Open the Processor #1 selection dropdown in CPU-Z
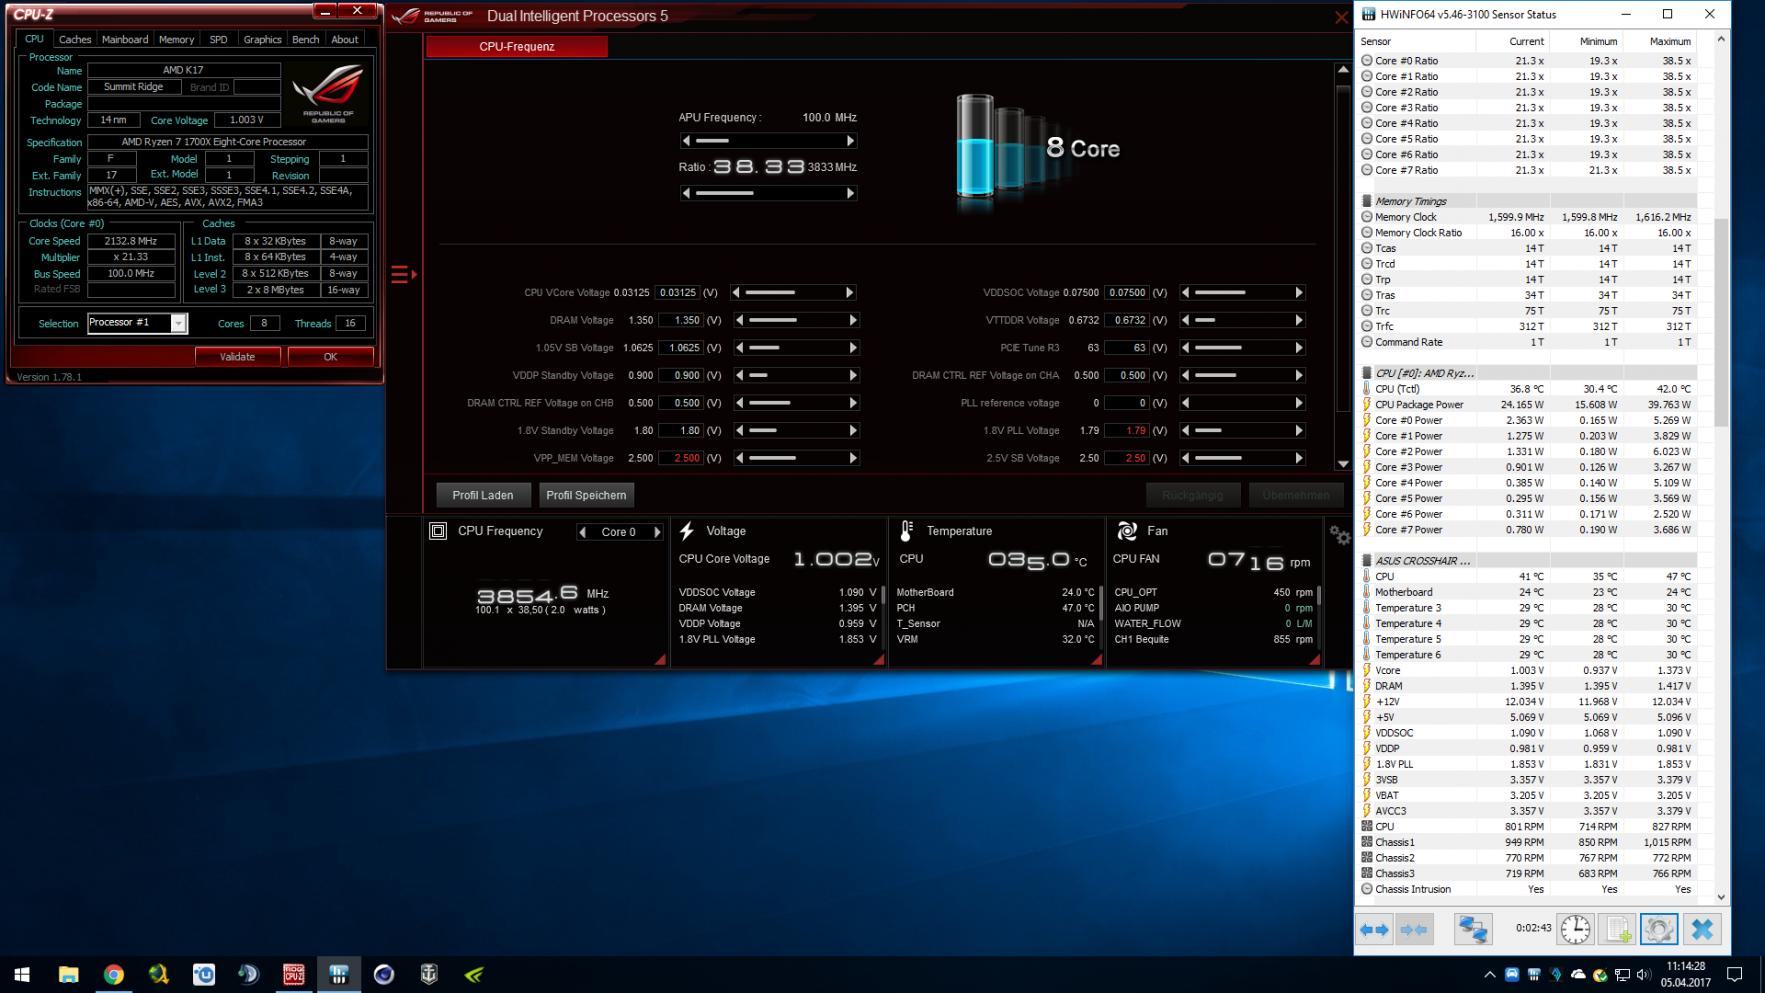Image resolution: width=1765 pixels, height=993 pixels. tap(178, 323)
